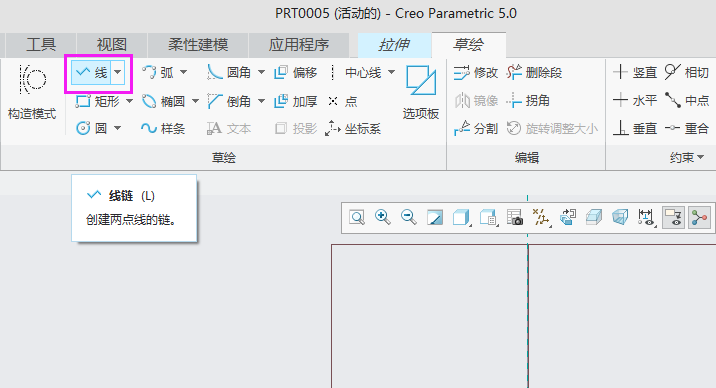Select the Corner (拐角) trim tool
Viewport: 716px width, 388px height.
click(528, 100)
